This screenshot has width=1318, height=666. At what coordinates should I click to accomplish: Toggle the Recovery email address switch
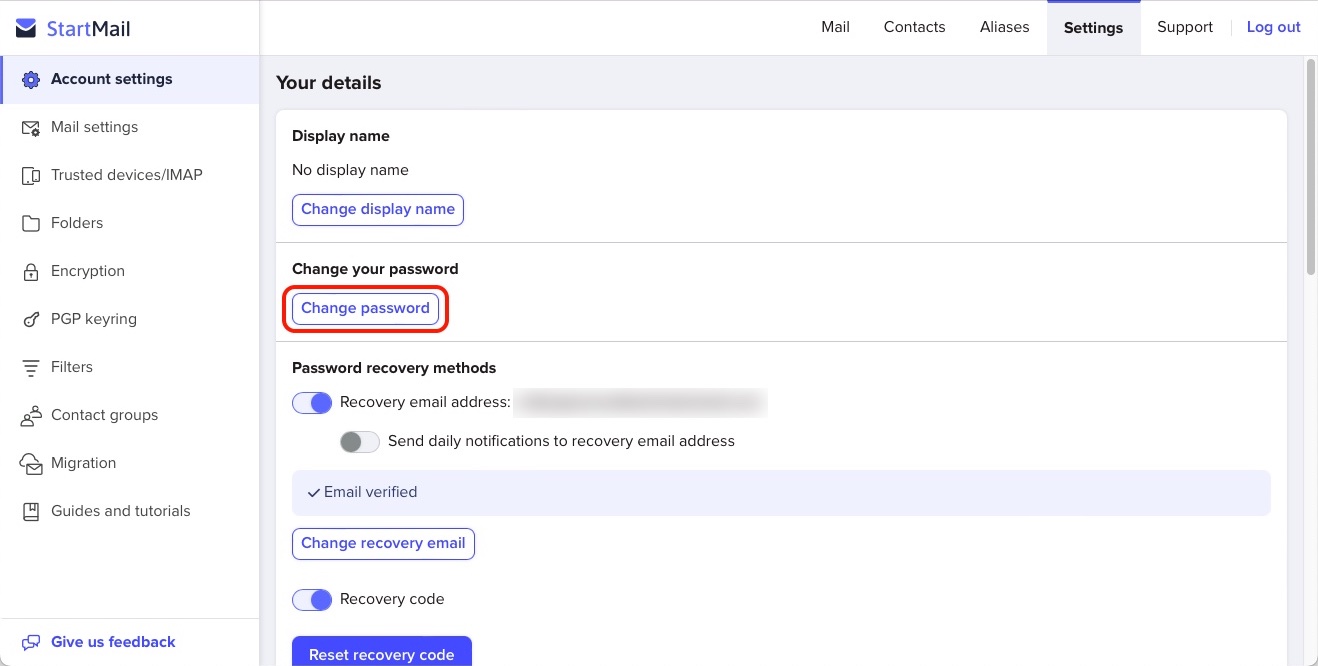312,403
